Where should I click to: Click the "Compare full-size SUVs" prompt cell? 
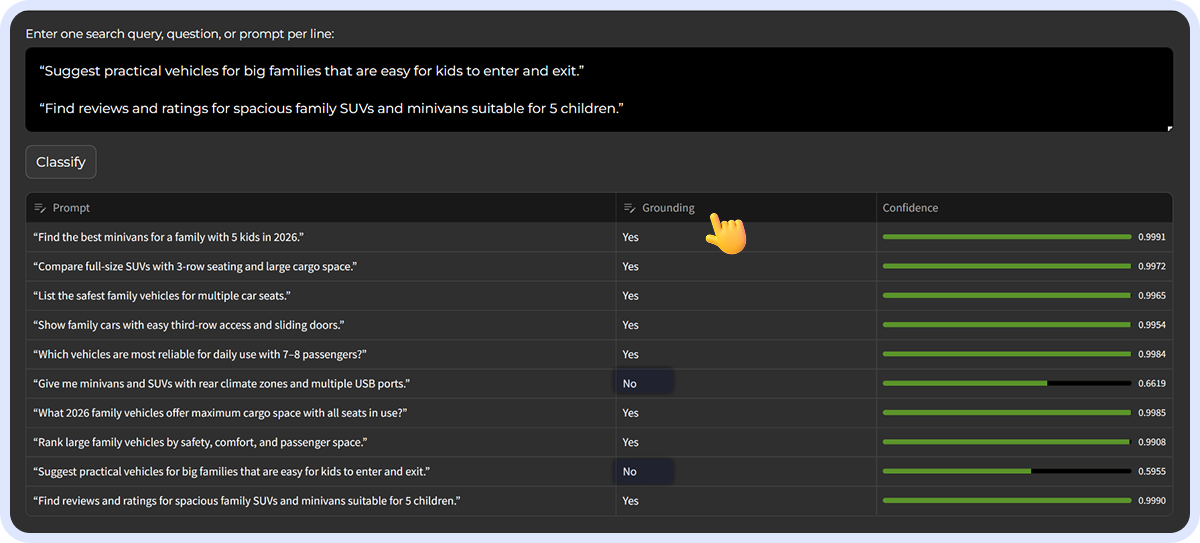(195, 266)
